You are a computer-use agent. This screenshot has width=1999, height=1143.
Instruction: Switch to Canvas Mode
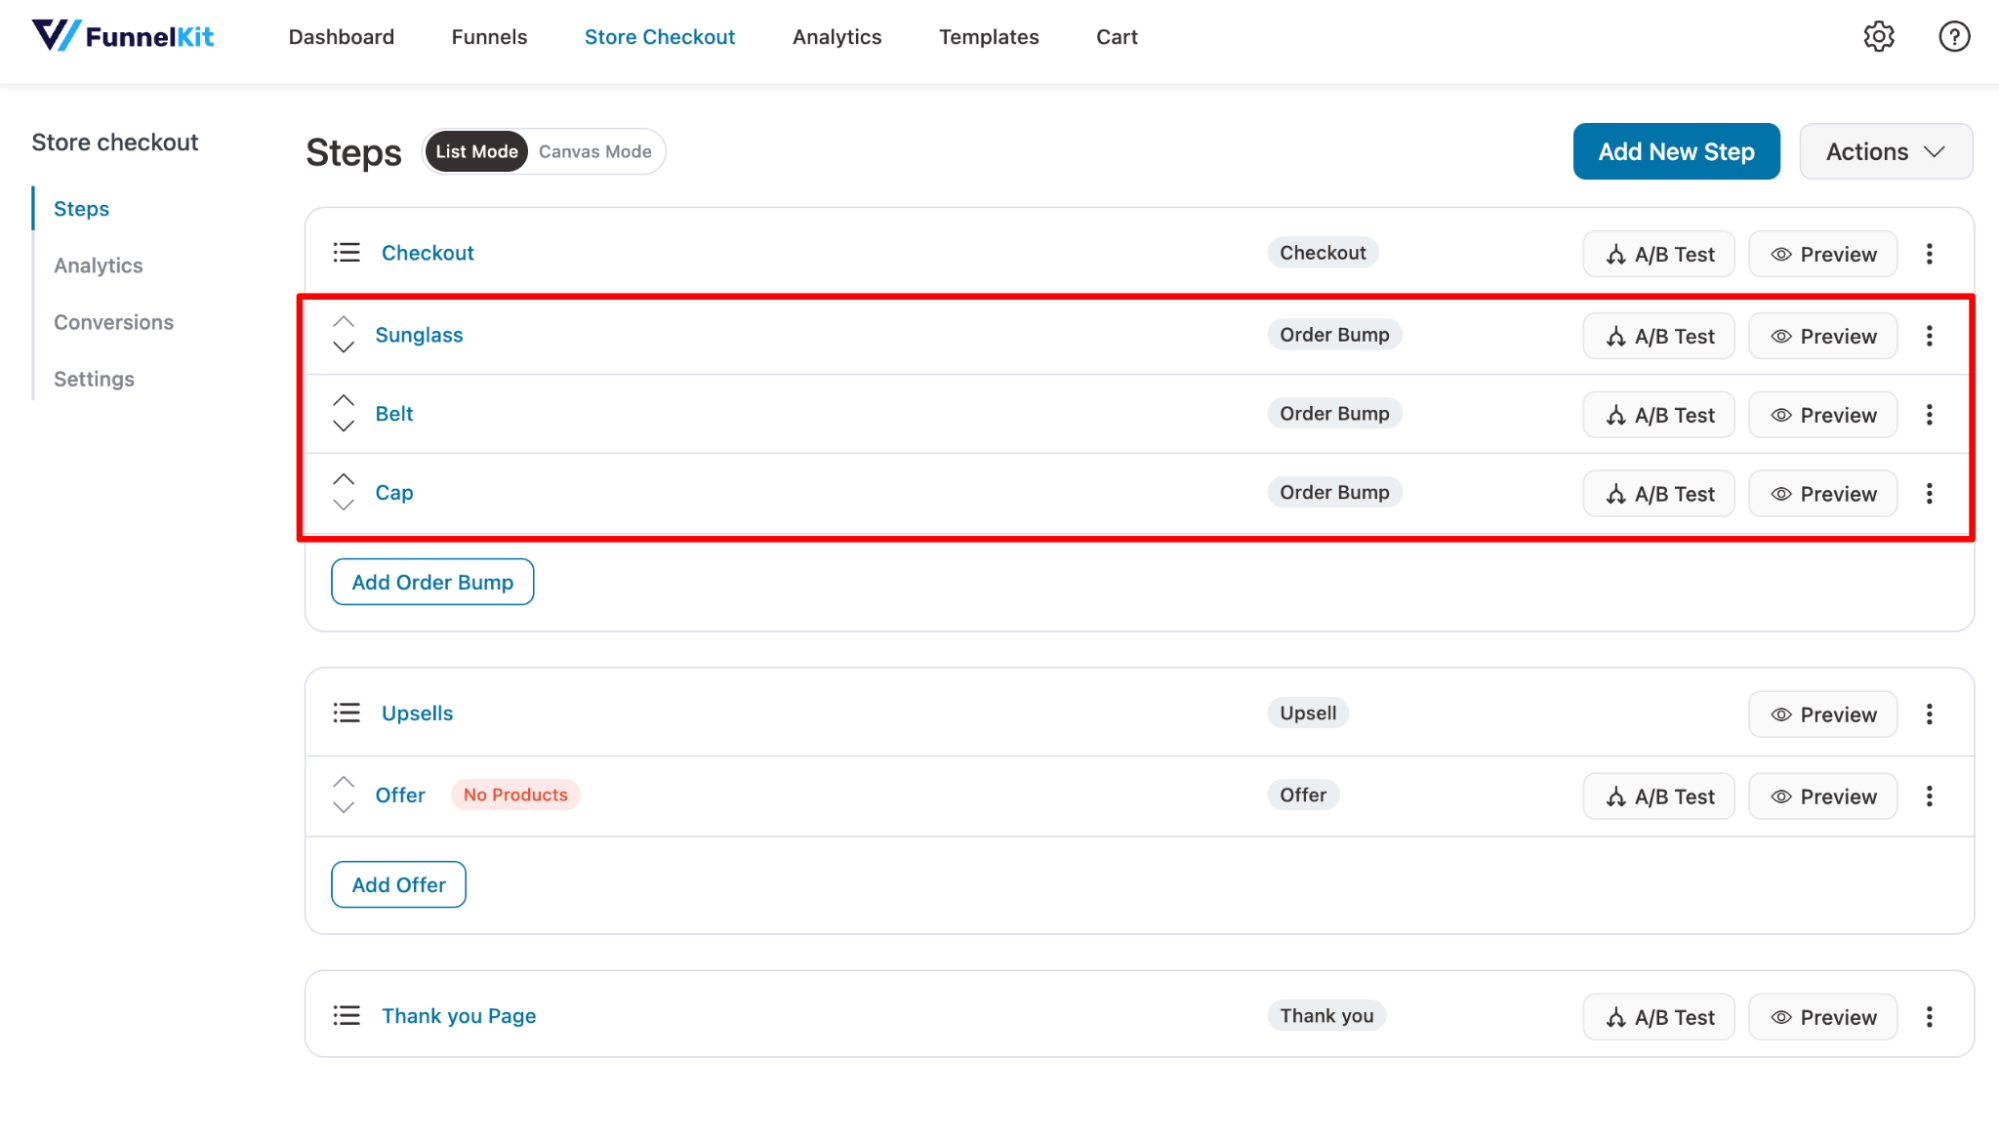595,152
